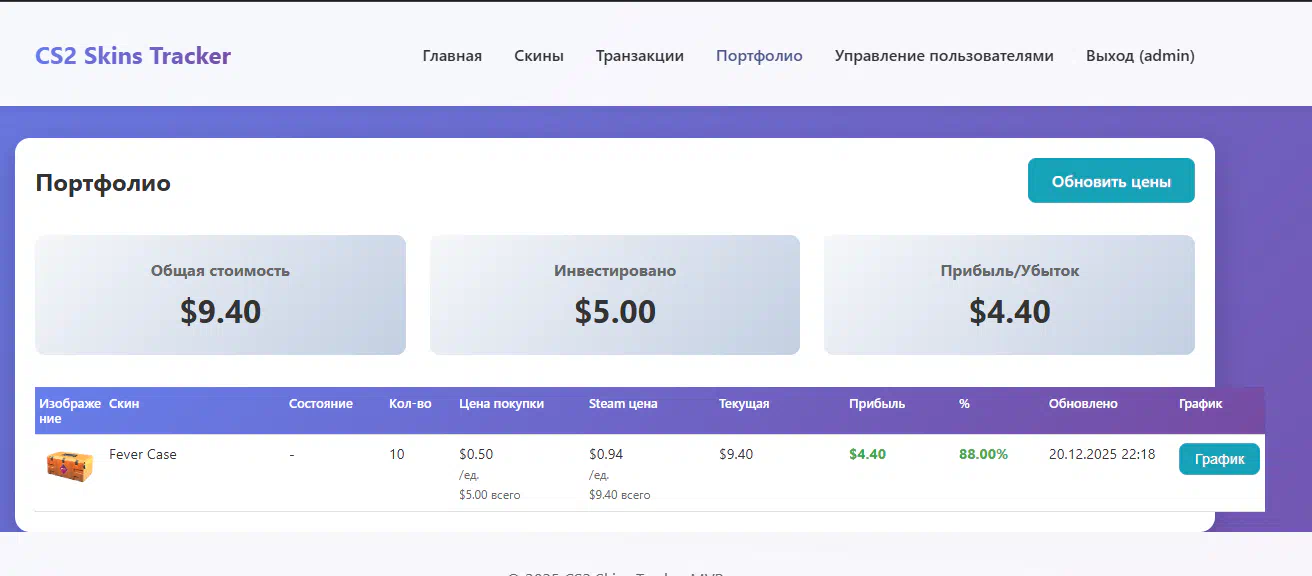The width and height of the screenshot is (1312, 576).
Task: Go to the Главная page
Action: coord(452,56)
